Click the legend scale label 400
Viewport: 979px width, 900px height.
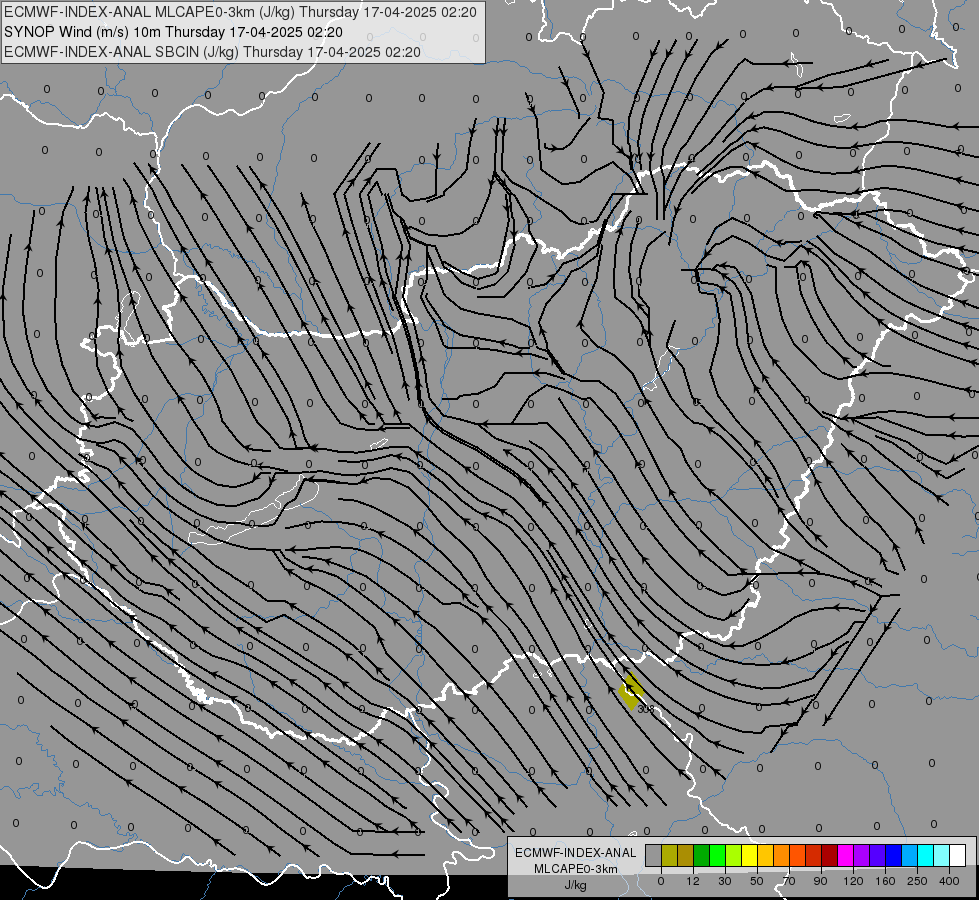click(x=949, y=881)
